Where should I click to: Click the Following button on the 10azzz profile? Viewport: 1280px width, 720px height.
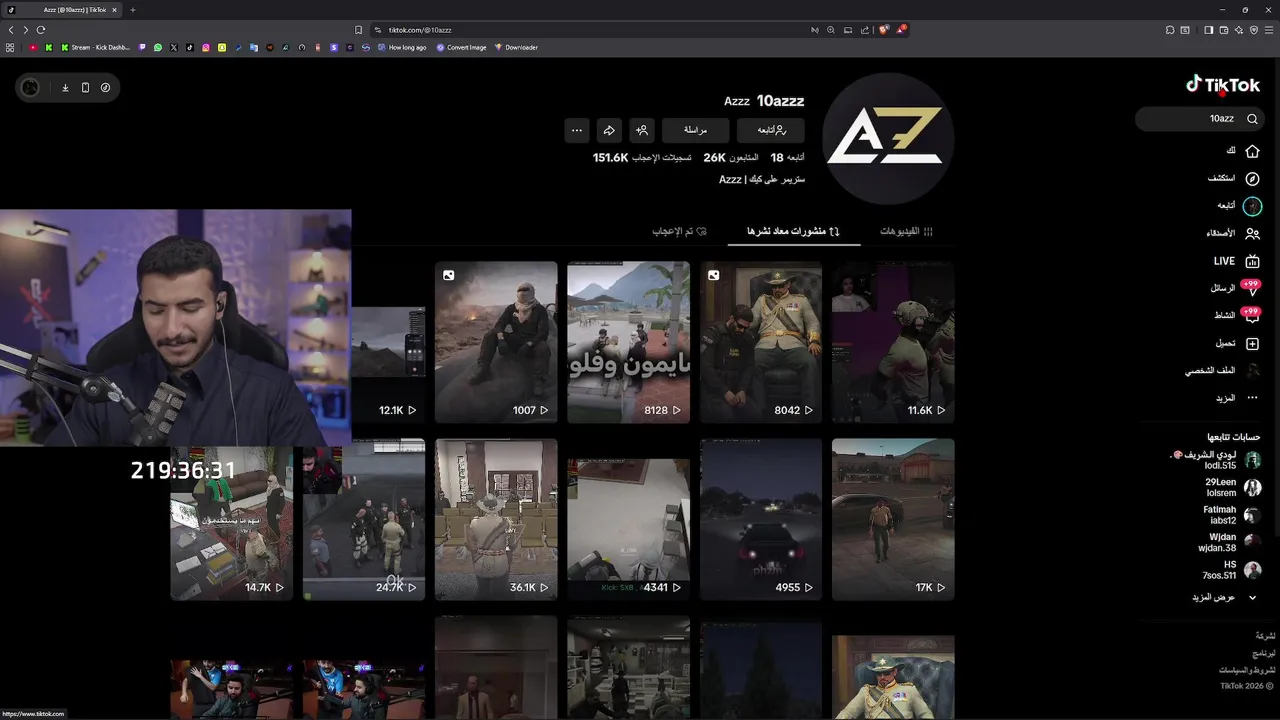coord(770,130)
